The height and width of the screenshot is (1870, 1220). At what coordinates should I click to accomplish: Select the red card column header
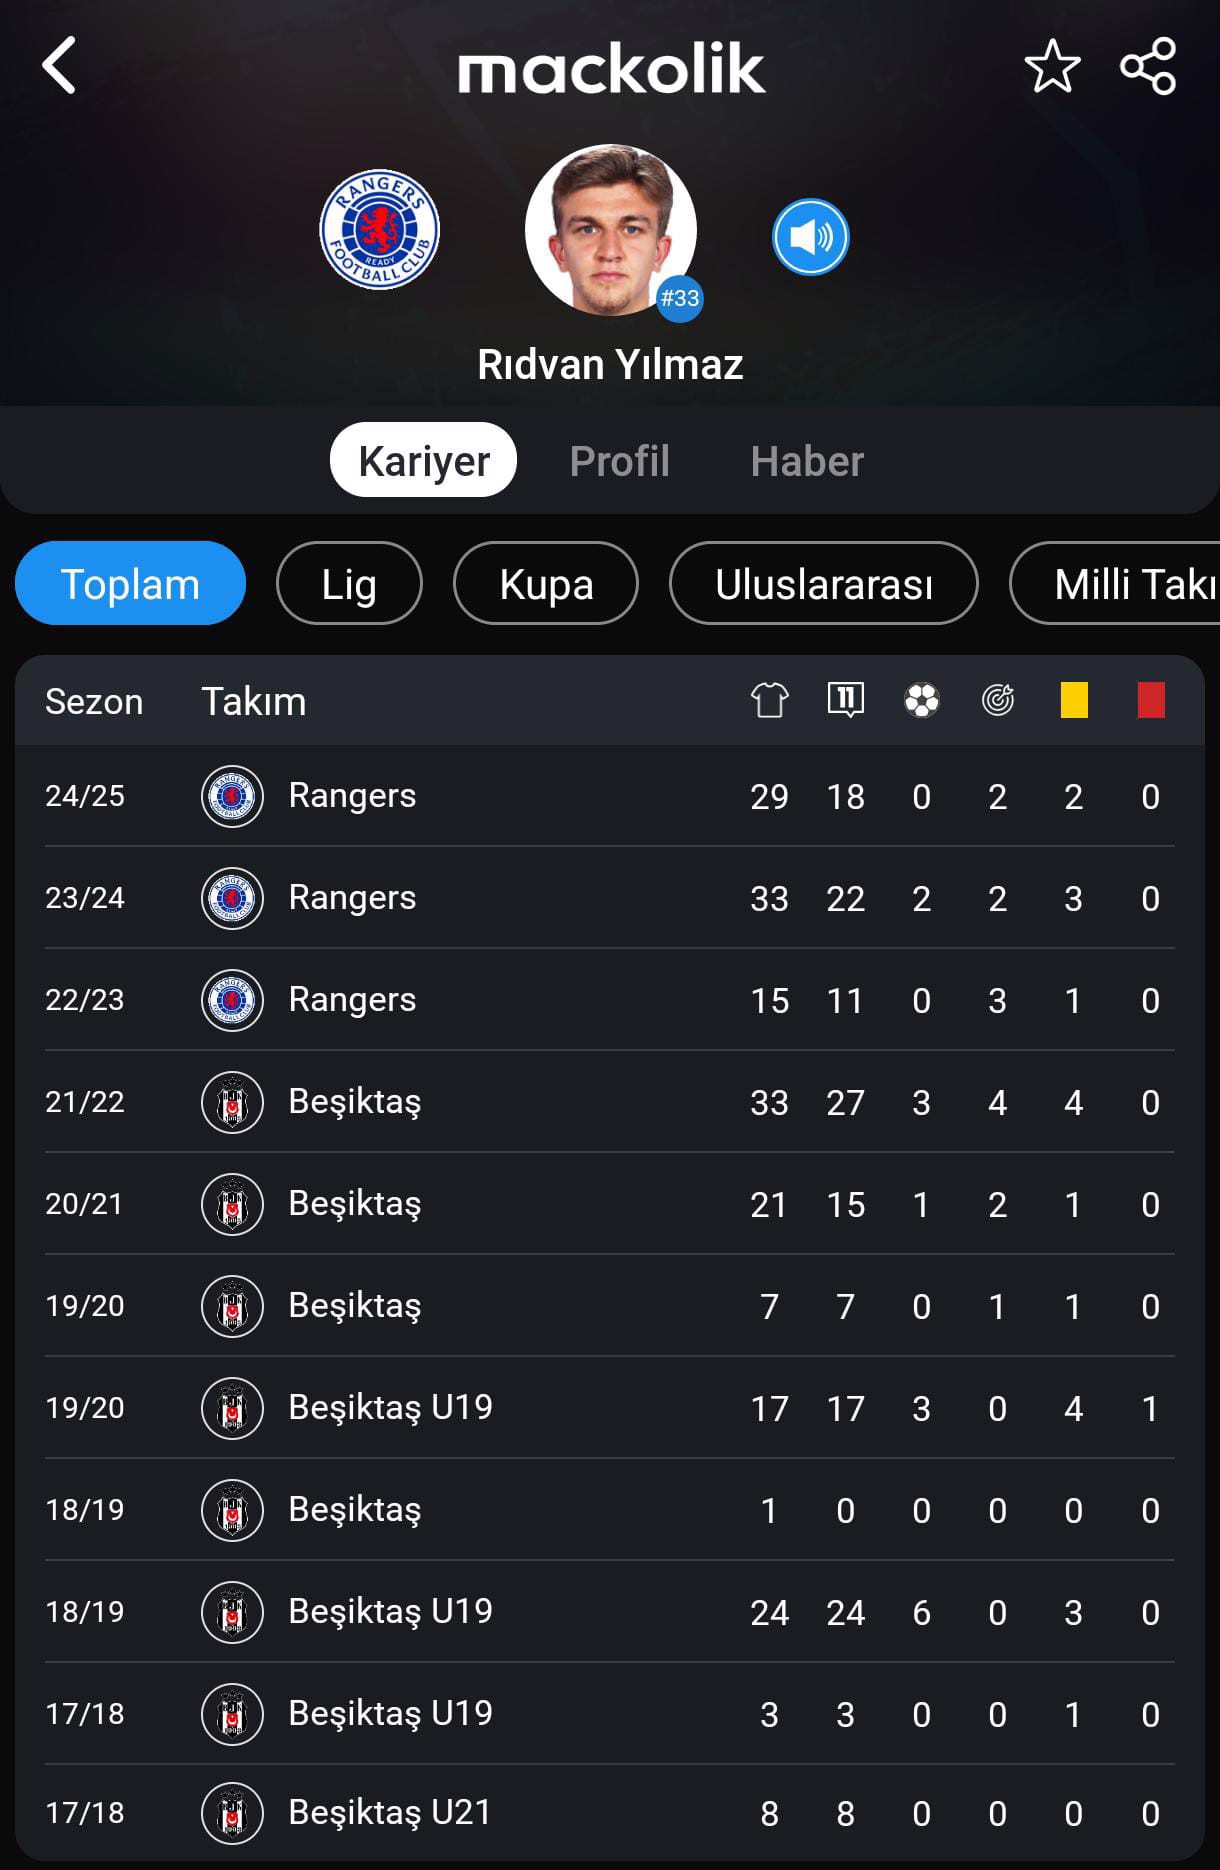coord(1151,700)
